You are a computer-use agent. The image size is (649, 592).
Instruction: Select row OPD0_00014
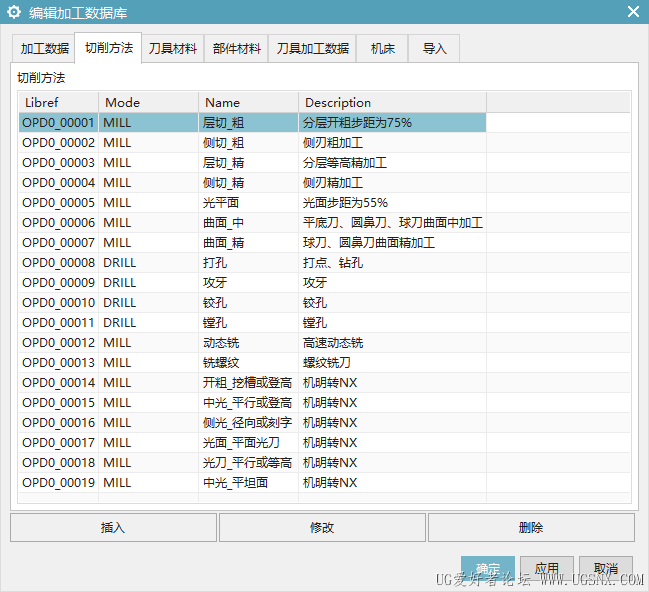click(x=252, y=383)
